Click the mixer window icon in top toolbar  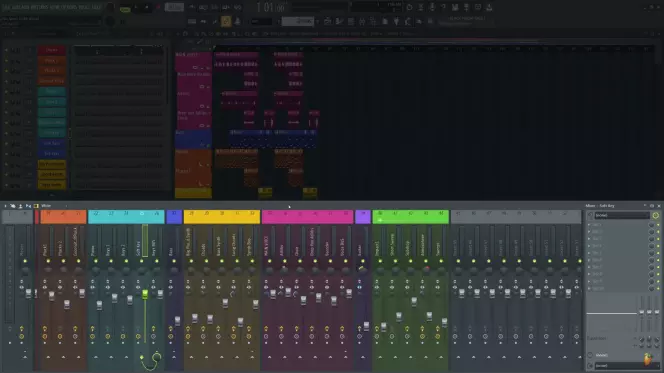pos(455,7)
